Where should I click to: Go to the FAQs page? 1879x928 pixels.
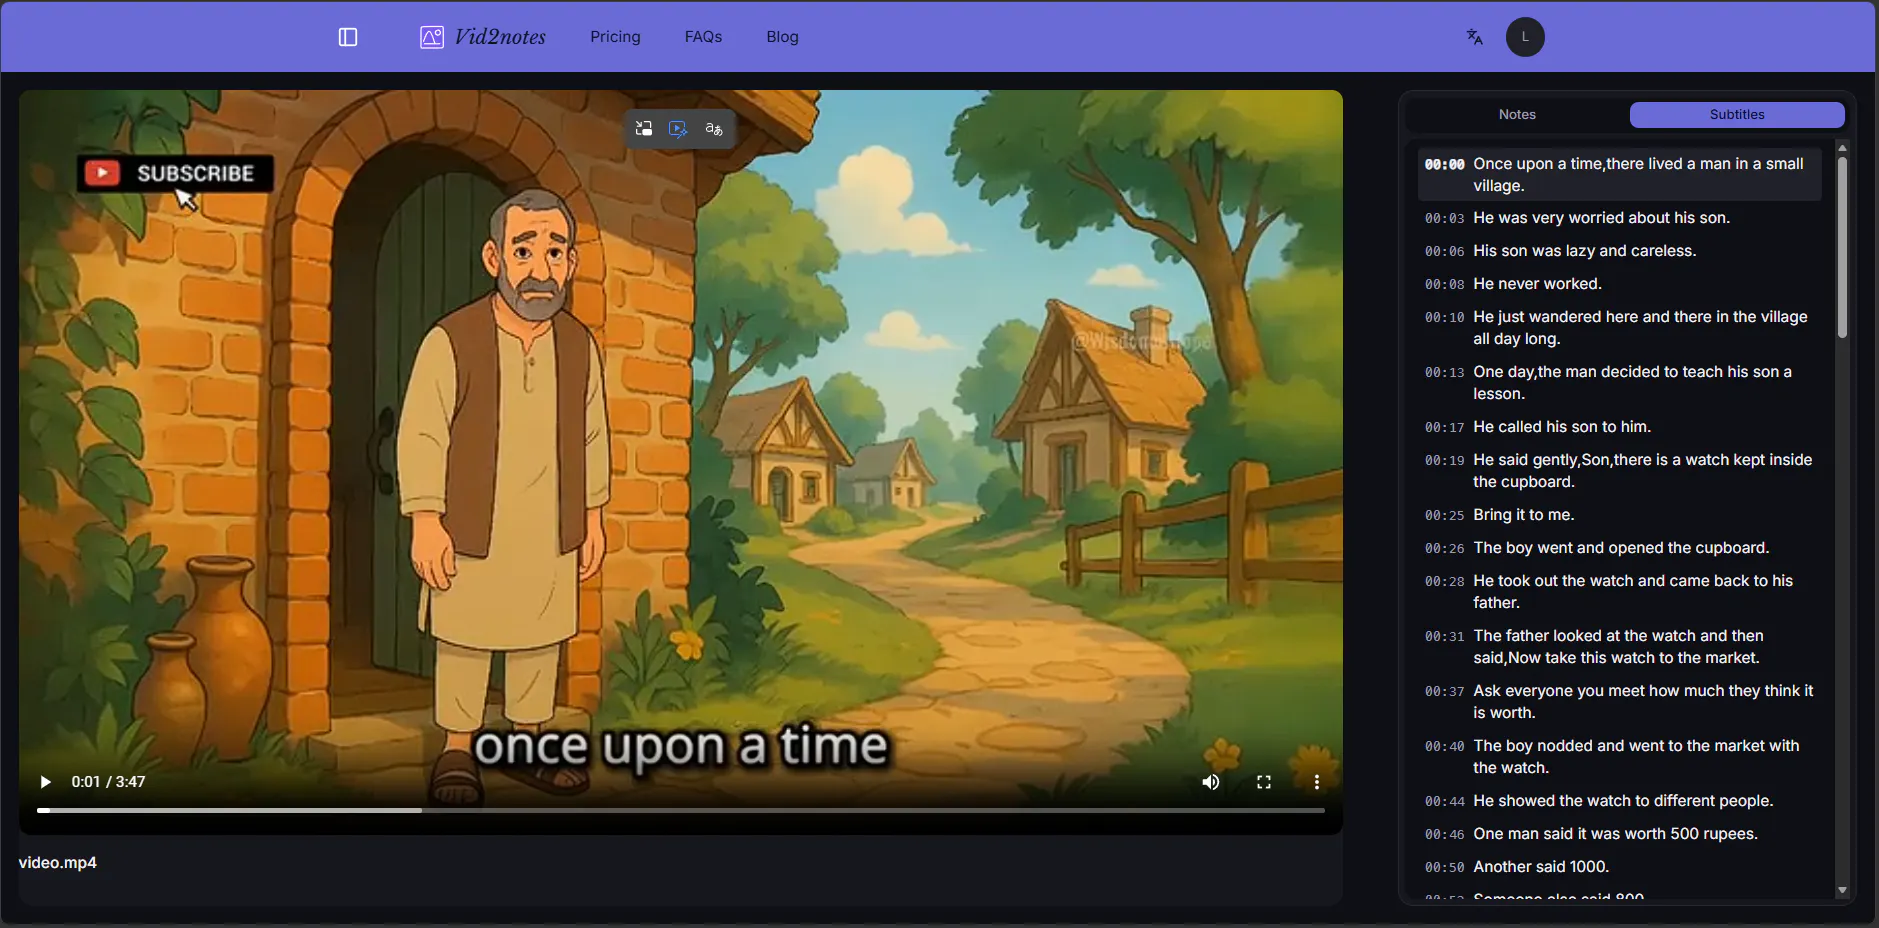[703, 37]
